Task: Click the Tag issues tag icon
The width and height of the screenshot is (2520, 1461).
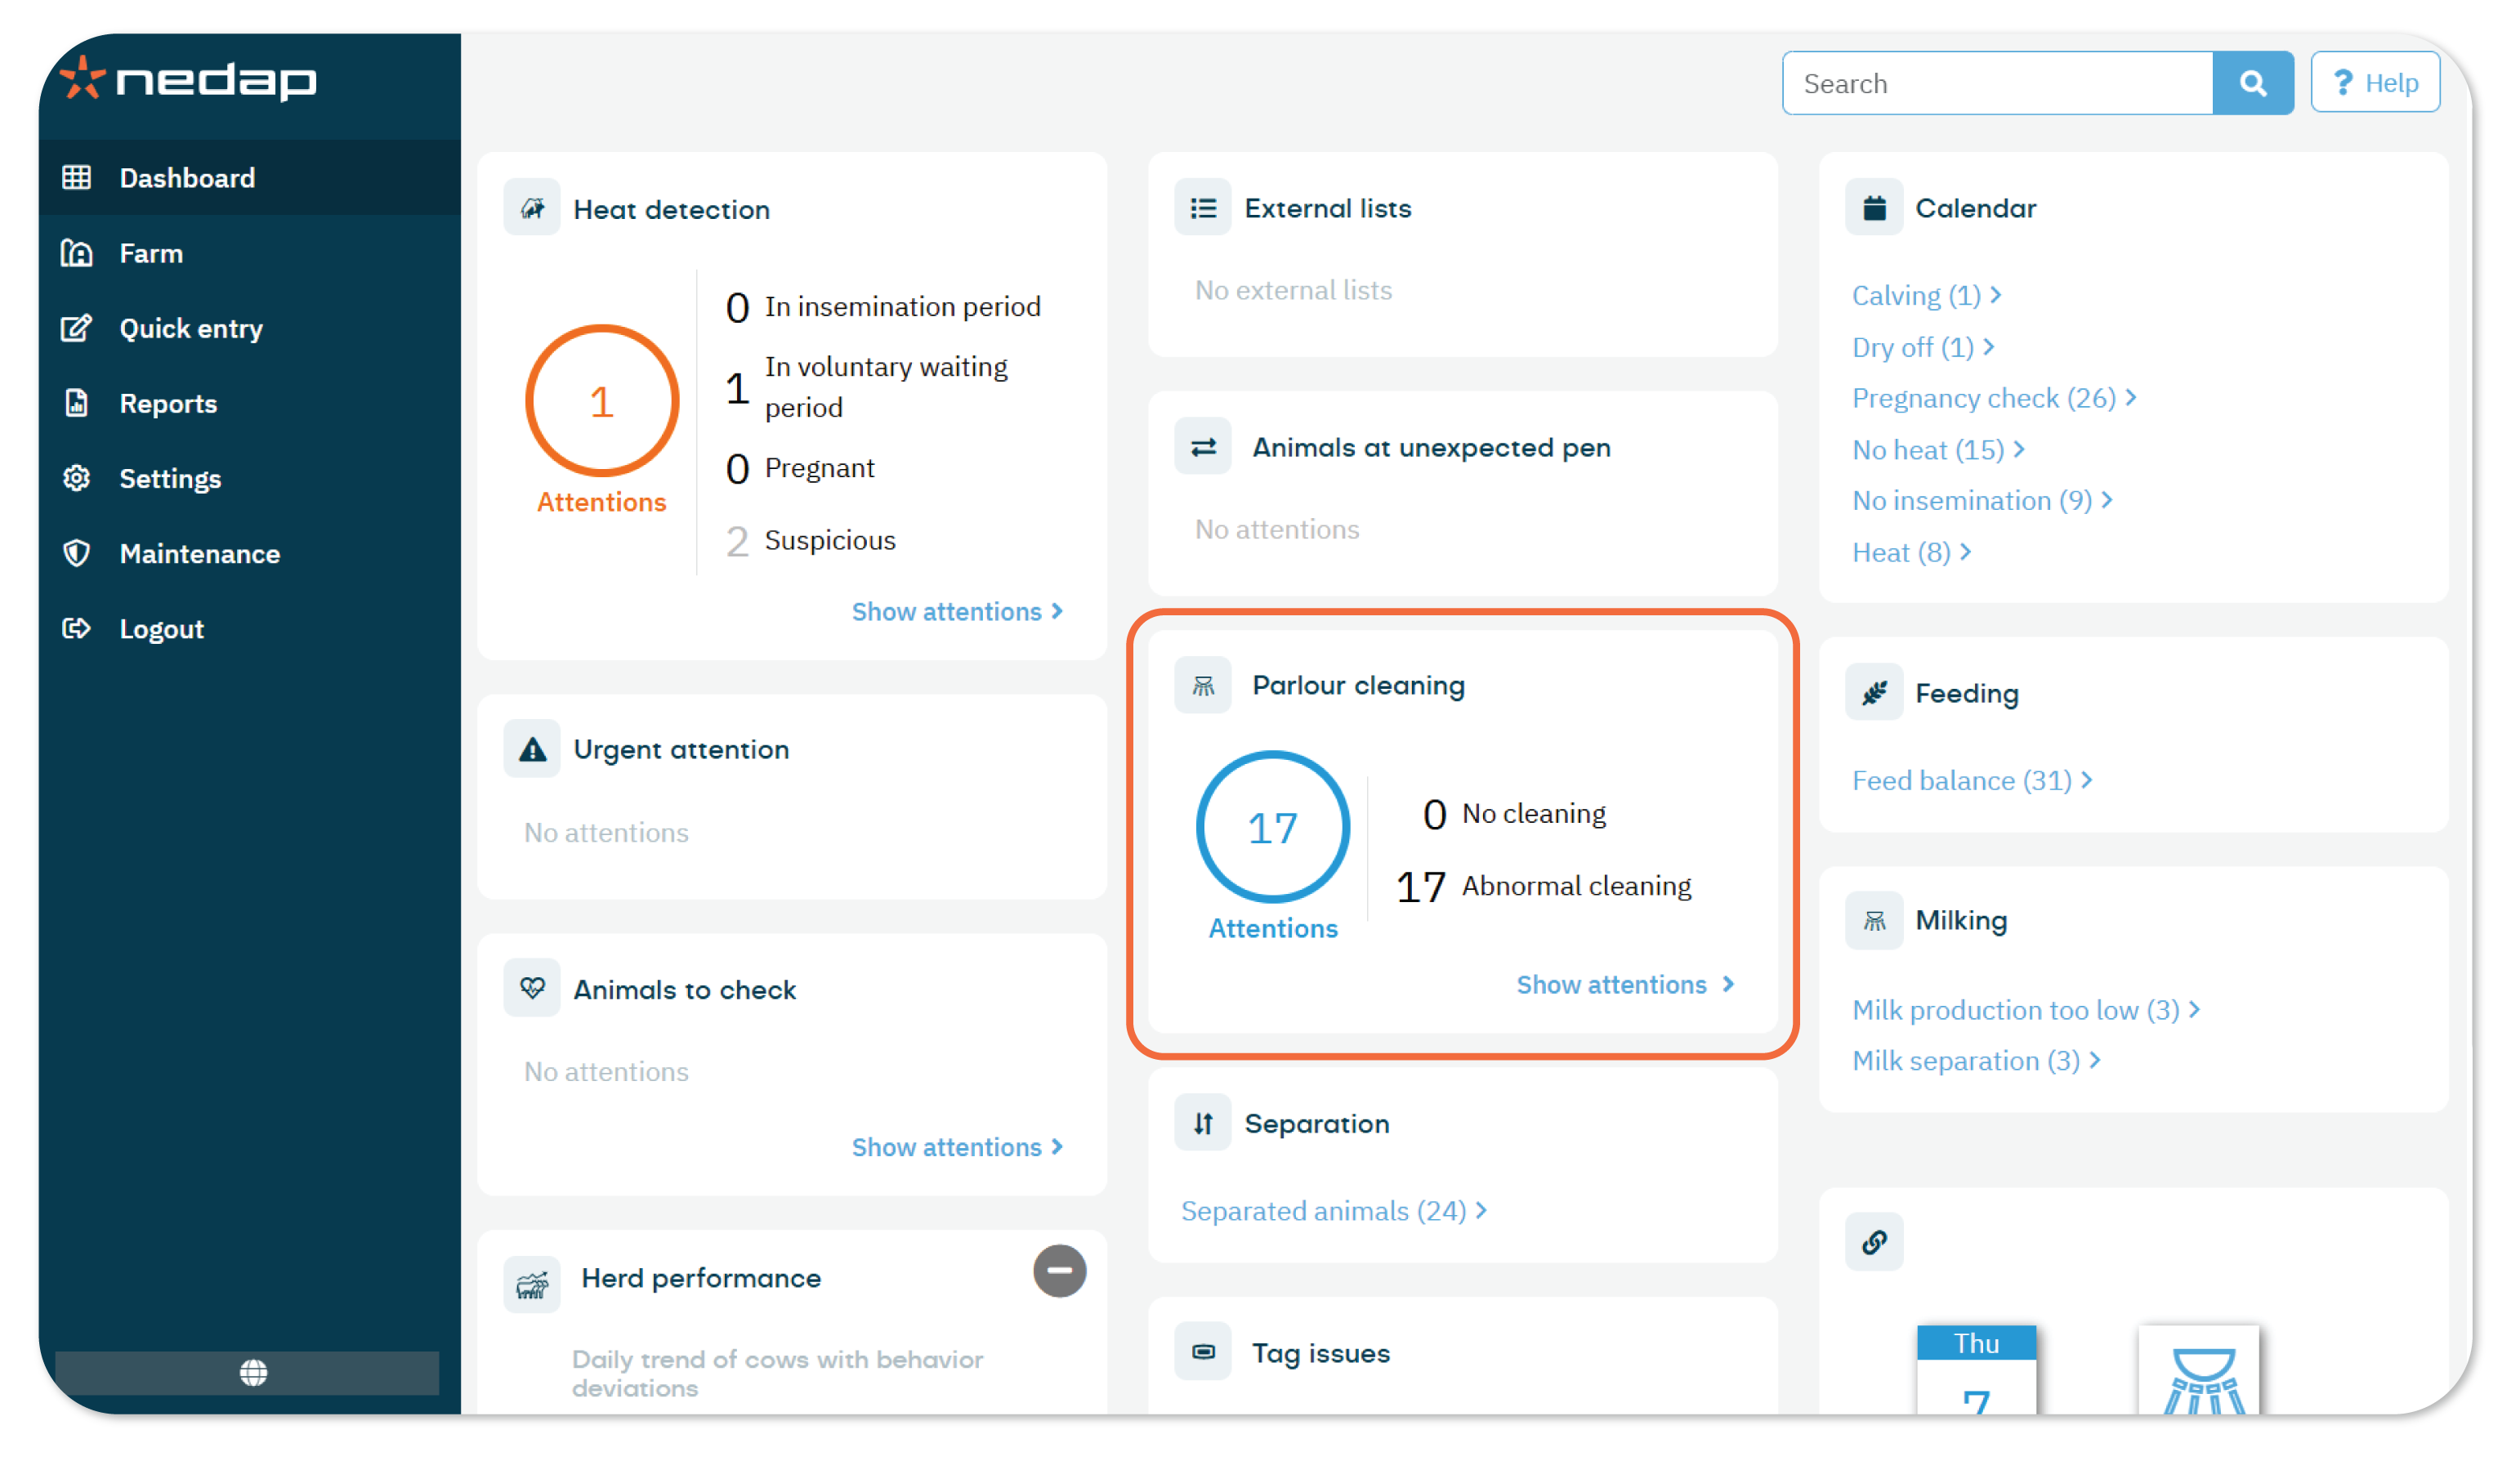Action: pyautogui.click(x=1203, y=1352)
